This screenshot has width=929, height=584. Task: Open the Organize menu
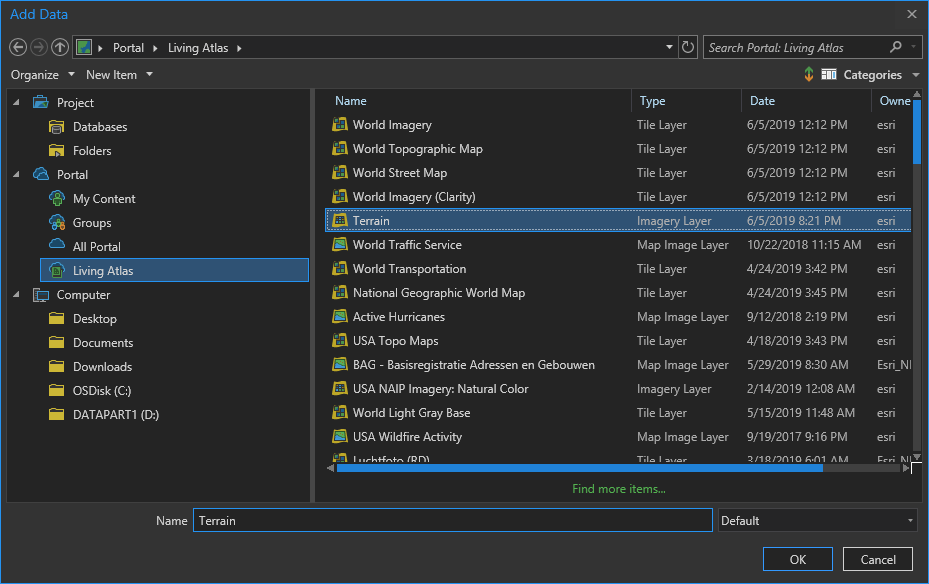[42, 75]
